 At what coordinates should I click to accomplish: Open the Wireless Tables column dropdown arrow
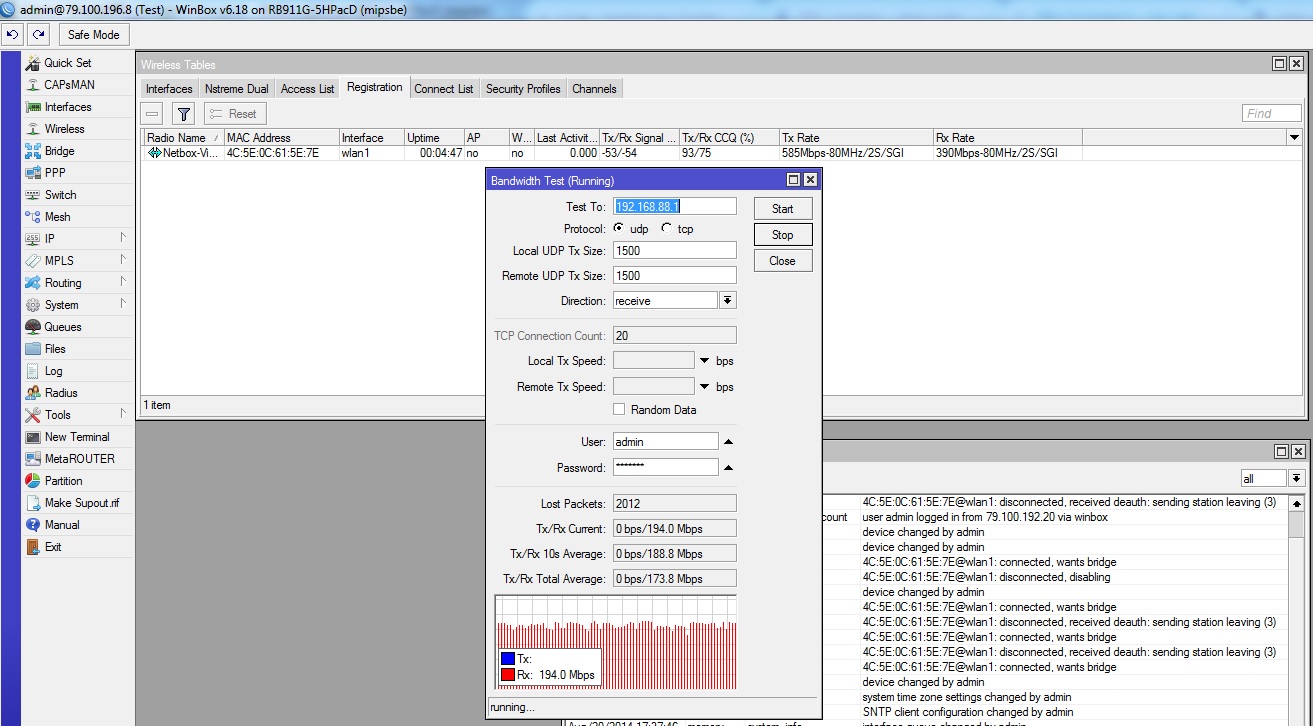(1294, 138)
